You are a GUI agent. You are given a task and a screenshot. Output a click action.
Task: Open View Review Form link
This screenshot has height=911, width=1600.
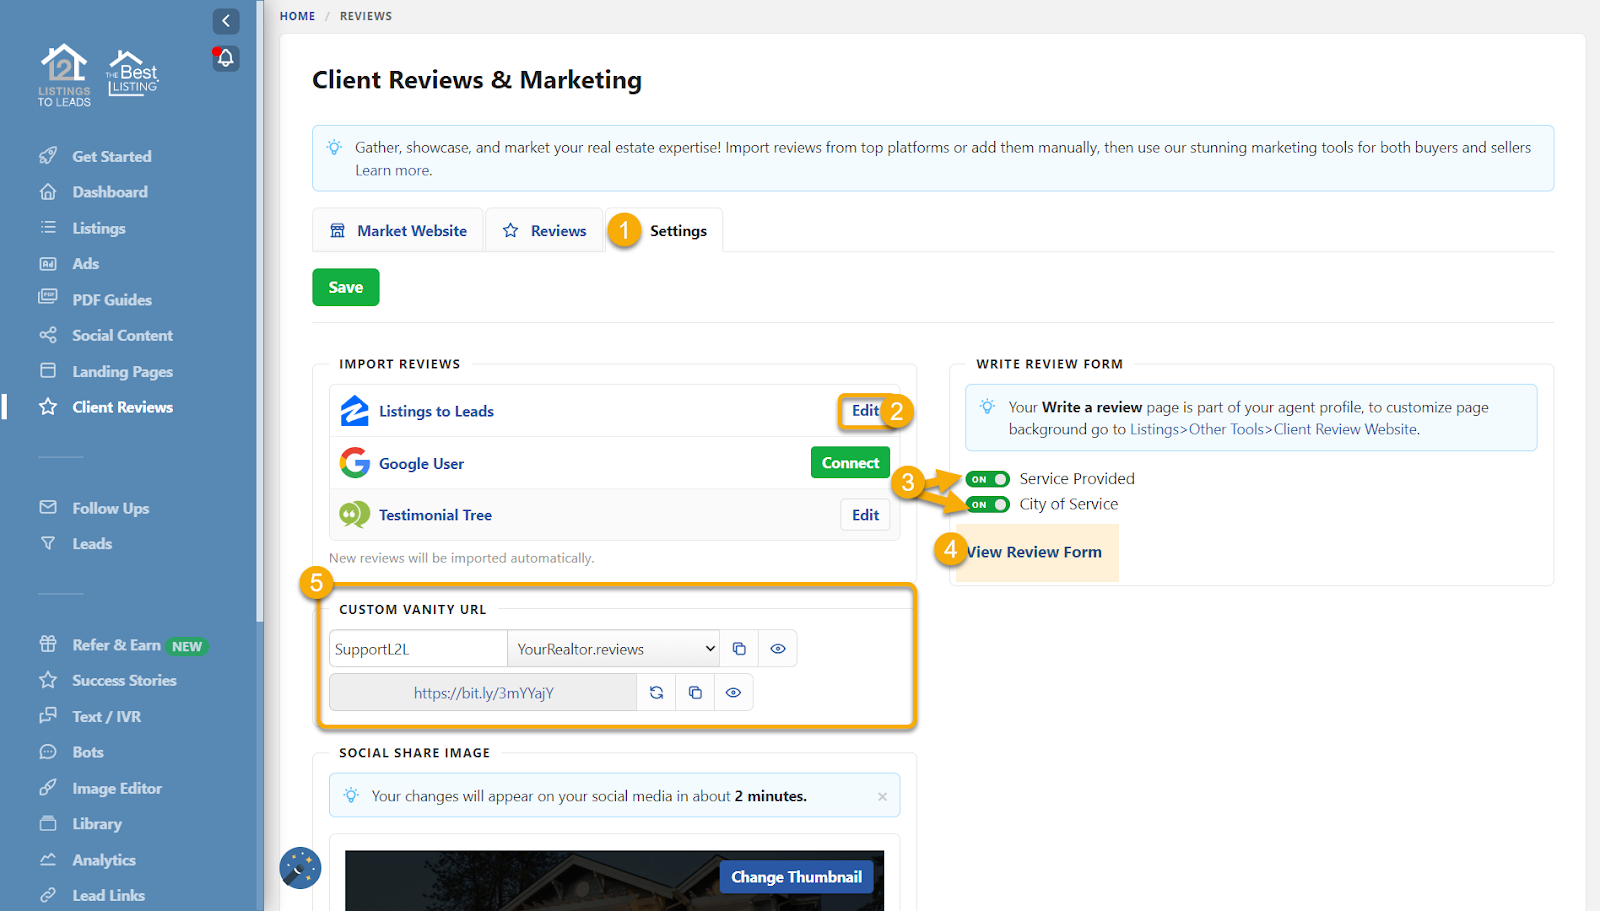tap(1035, 552)
